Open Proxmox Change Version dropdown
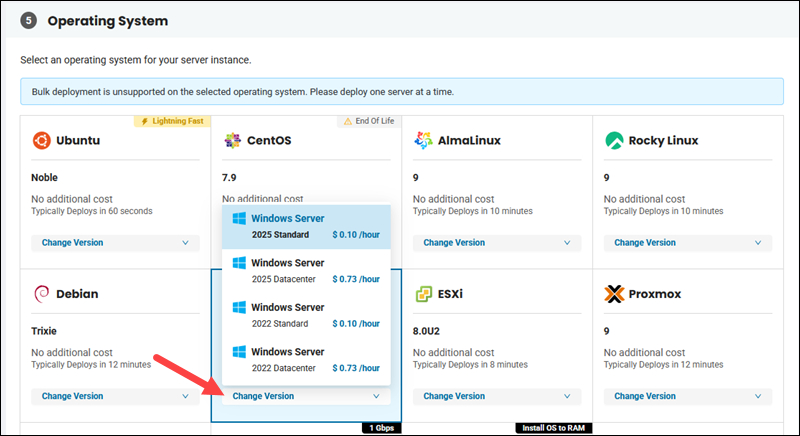Screen dimensions: 800x436 click(x=687, y=396)
